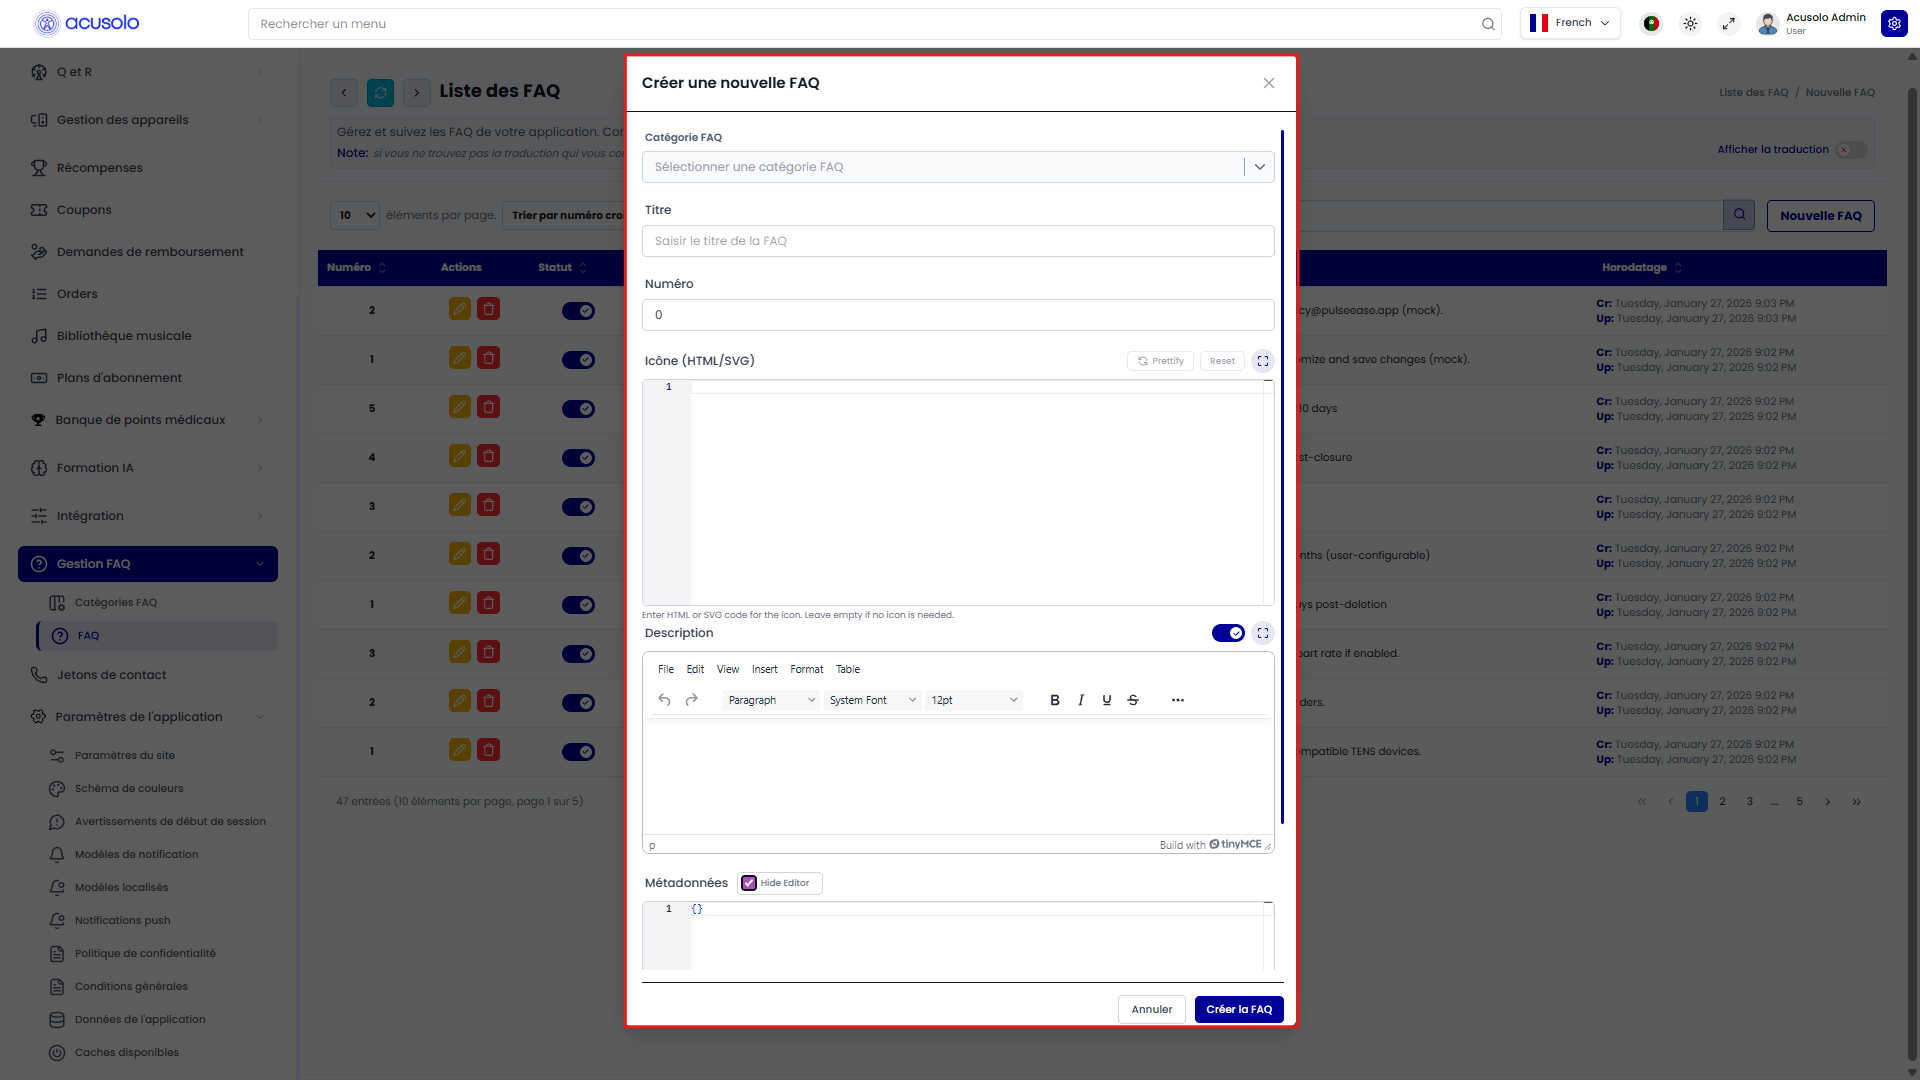Toggle light theme sun icon

pyautogui.click(x=1690, y=24)
